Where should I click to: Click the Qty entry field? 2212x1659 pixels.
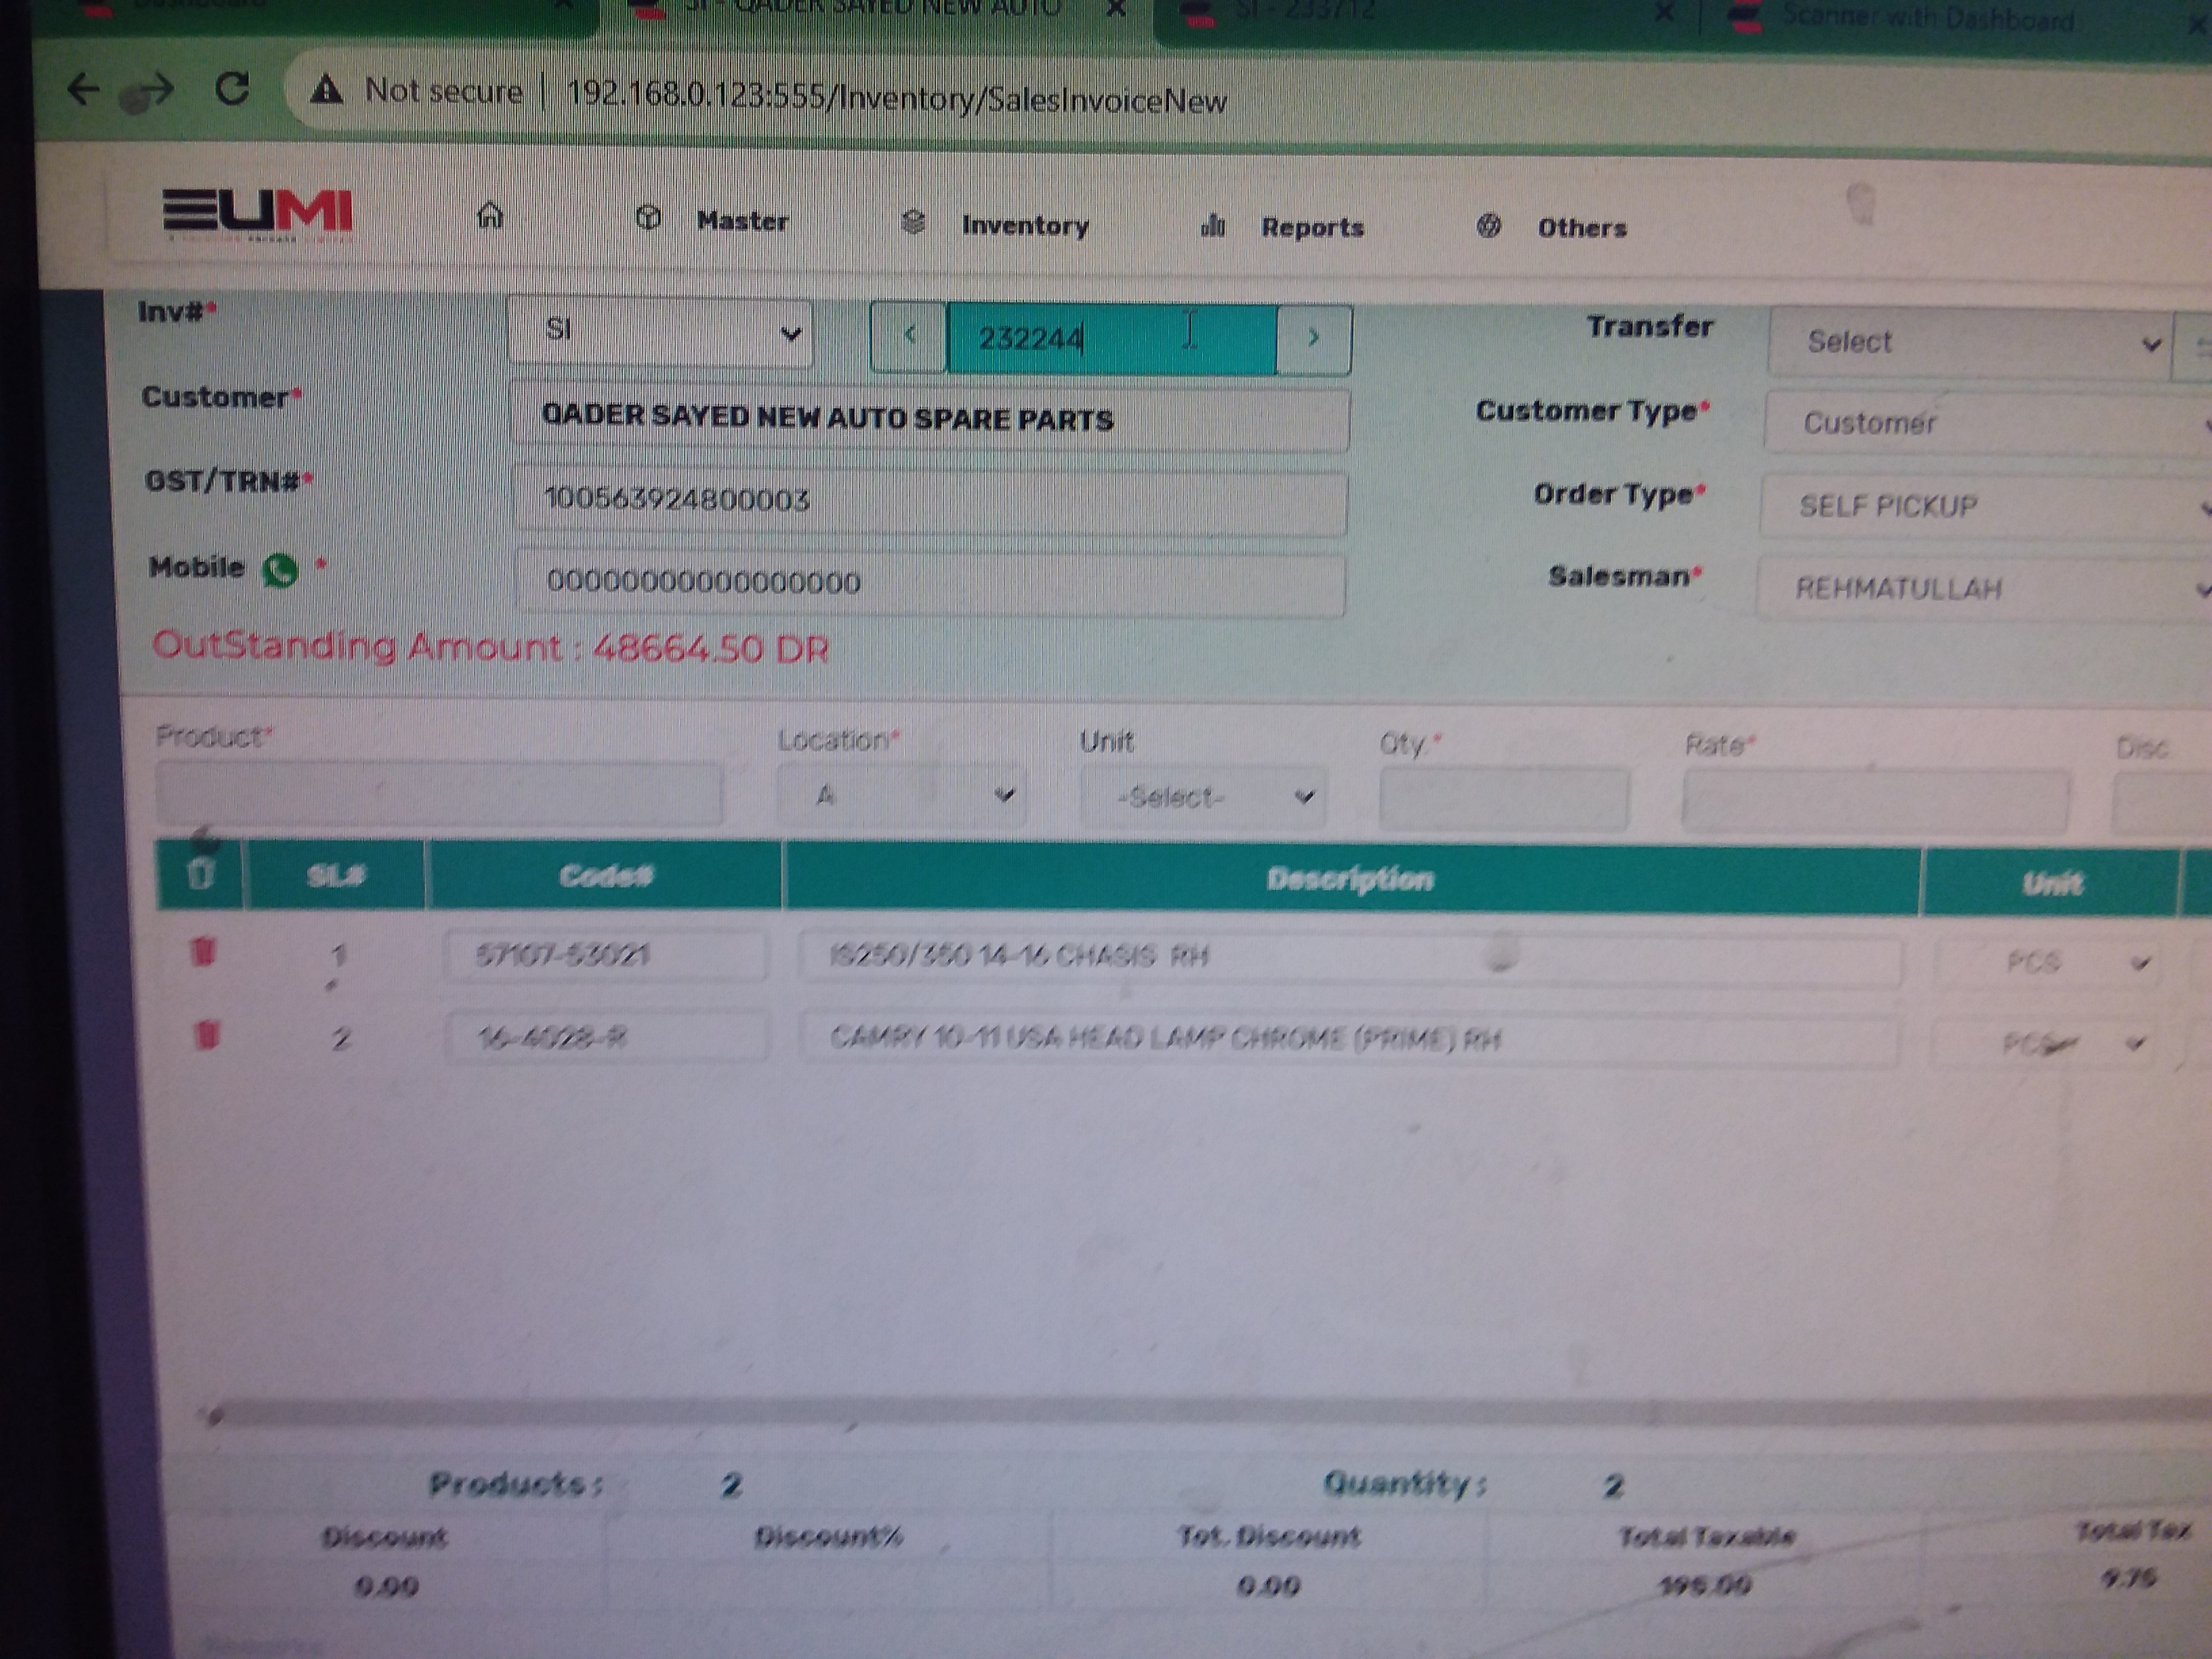pyautogui.click(x=1504, y=799)
